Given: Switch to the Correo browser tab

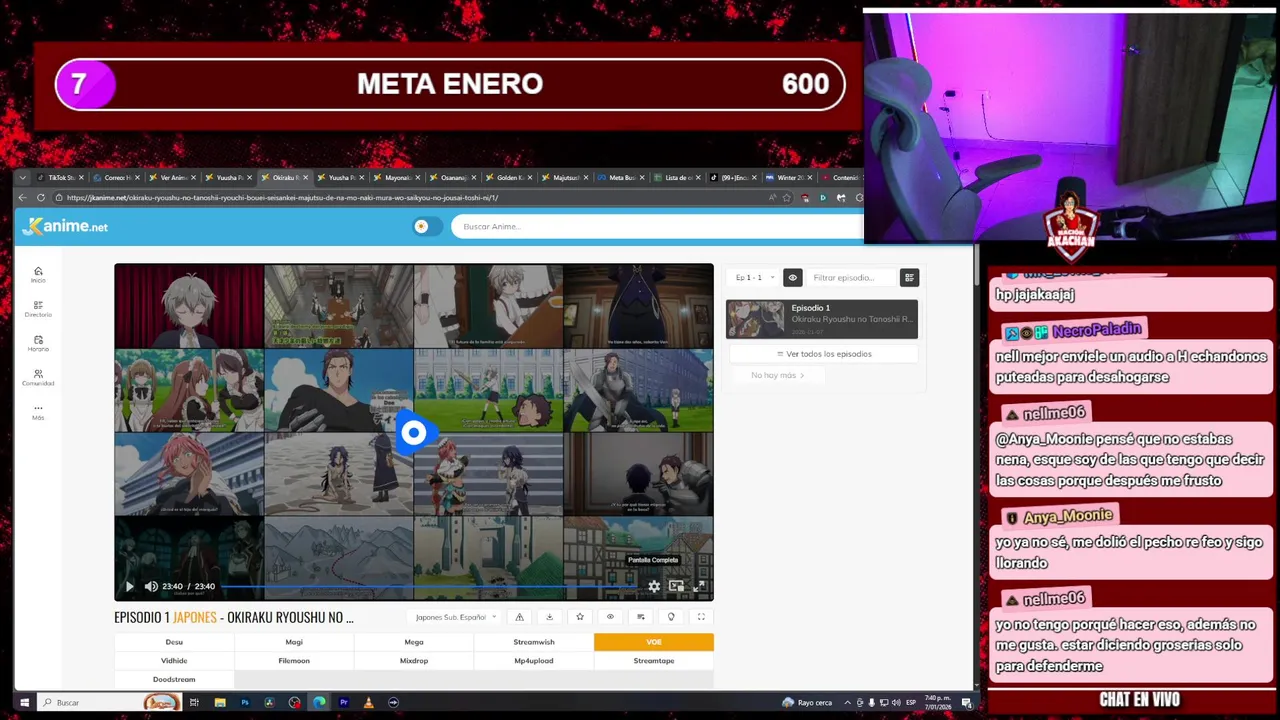Looking at the screenshot, I should (x=117, y=177).
